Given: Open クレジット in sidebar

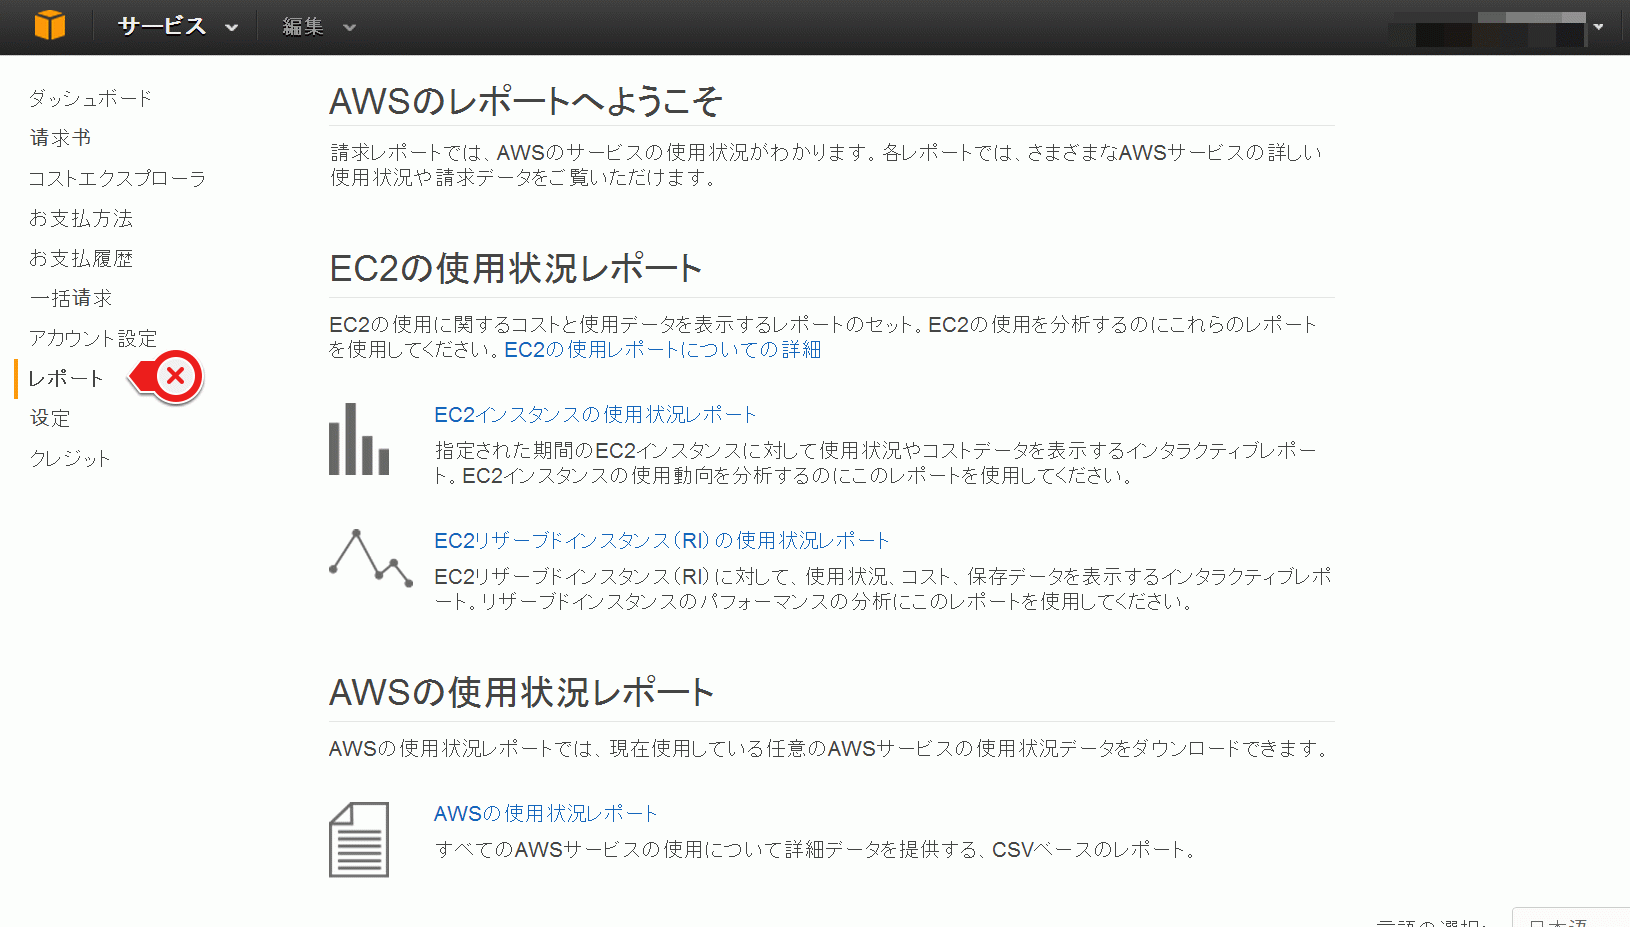Looking at the screenshot, I should 70,458.
